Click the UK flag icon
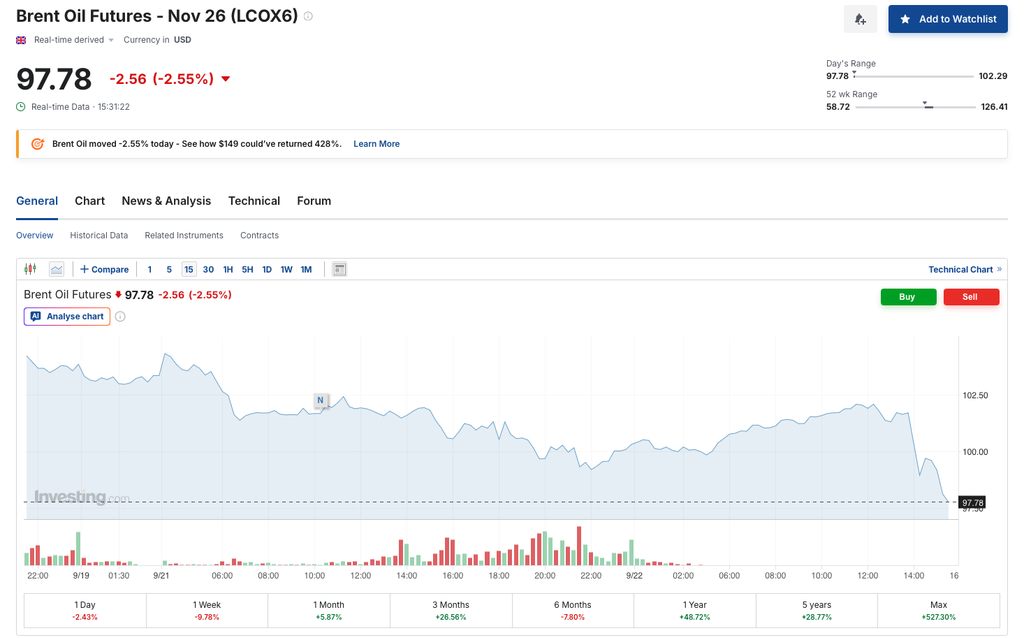The image size is (1024, 638). 21,40
